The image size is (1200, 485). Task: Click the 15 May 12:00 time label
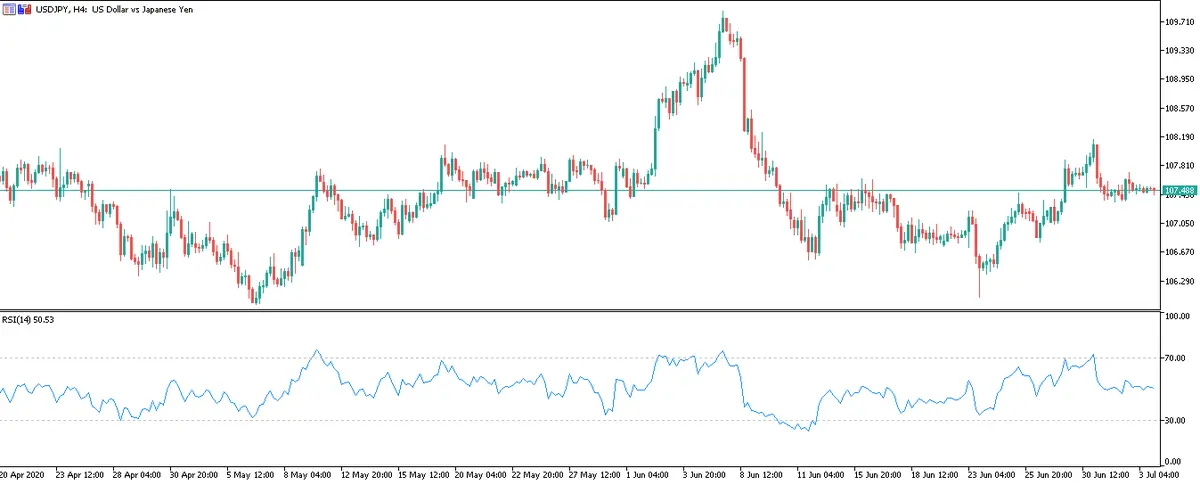pyautogui.click(x=422, y=476)
